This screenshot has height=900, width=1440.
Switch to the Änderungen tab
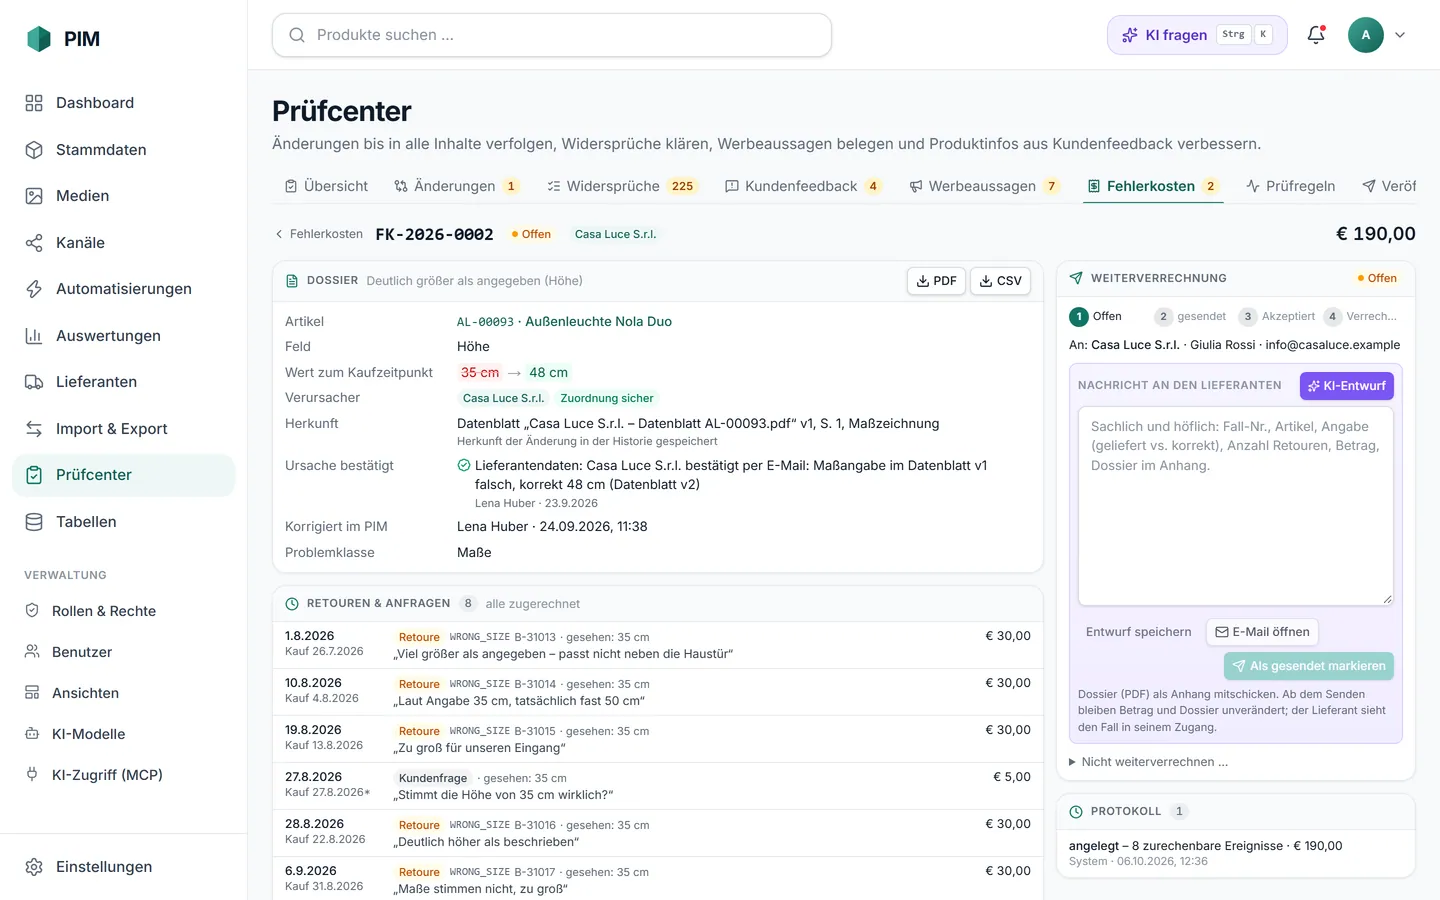pyautogui.click(x=456, y=186)
